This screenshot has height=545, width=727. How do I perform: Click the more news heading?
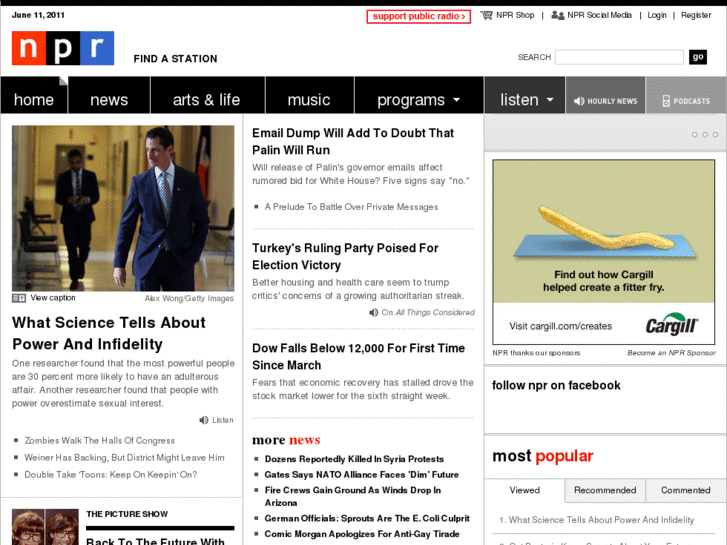point(286,440)
